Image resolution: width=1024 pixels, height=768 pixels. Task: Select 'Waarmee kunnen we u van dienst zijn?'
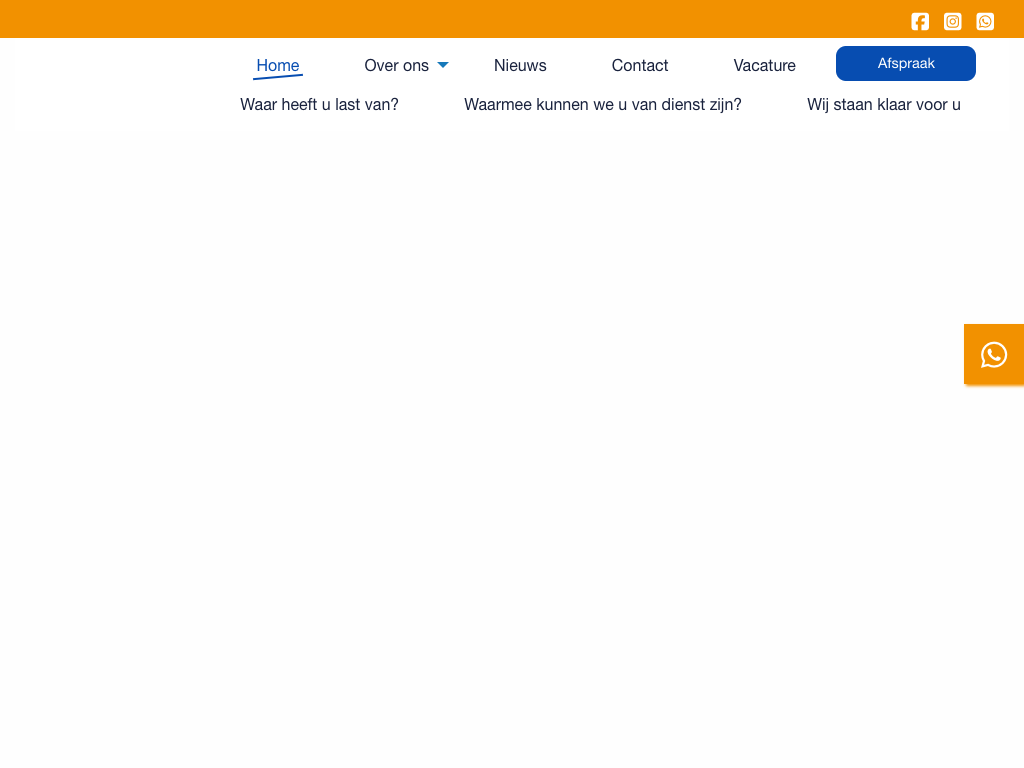pyautogui.click(x=603, y=104)
